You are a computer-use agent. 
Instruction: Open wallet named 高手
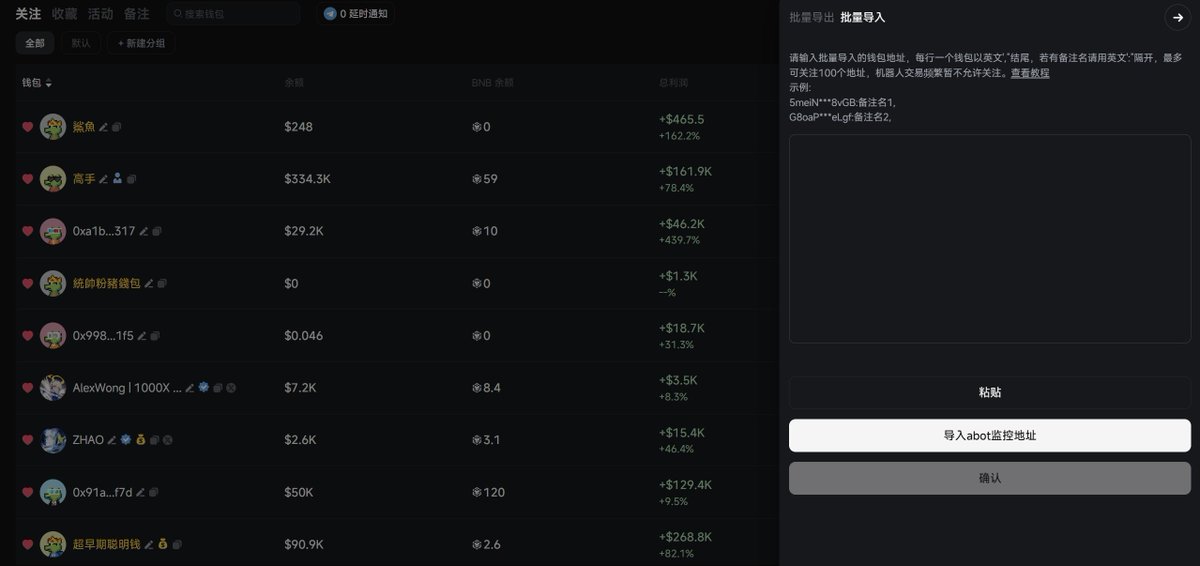(x=84, y=179)
